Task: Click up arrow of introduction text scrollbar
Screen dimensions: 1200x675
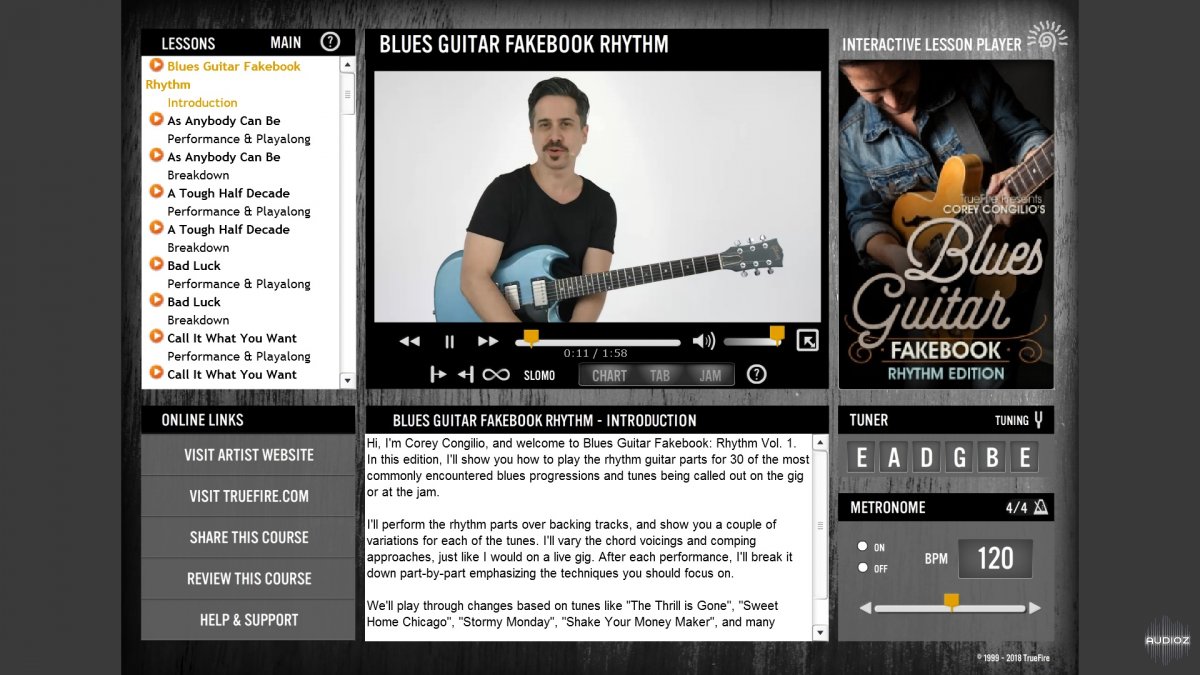Action: [x=821, y=441]
